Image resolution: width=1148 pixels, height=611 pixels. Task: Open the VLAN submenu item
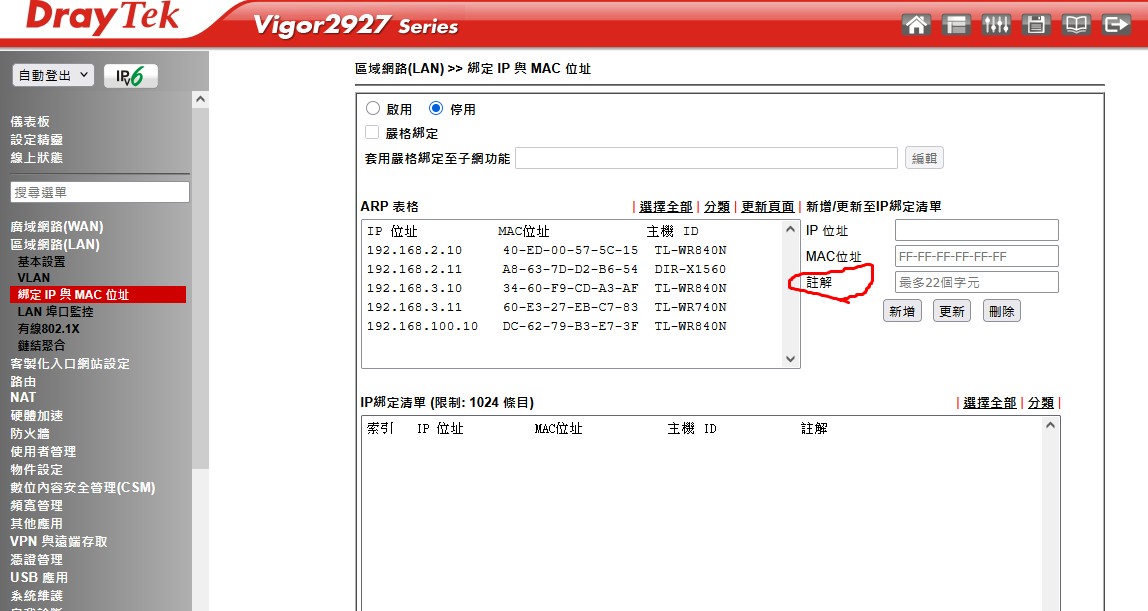coord(33,278)
